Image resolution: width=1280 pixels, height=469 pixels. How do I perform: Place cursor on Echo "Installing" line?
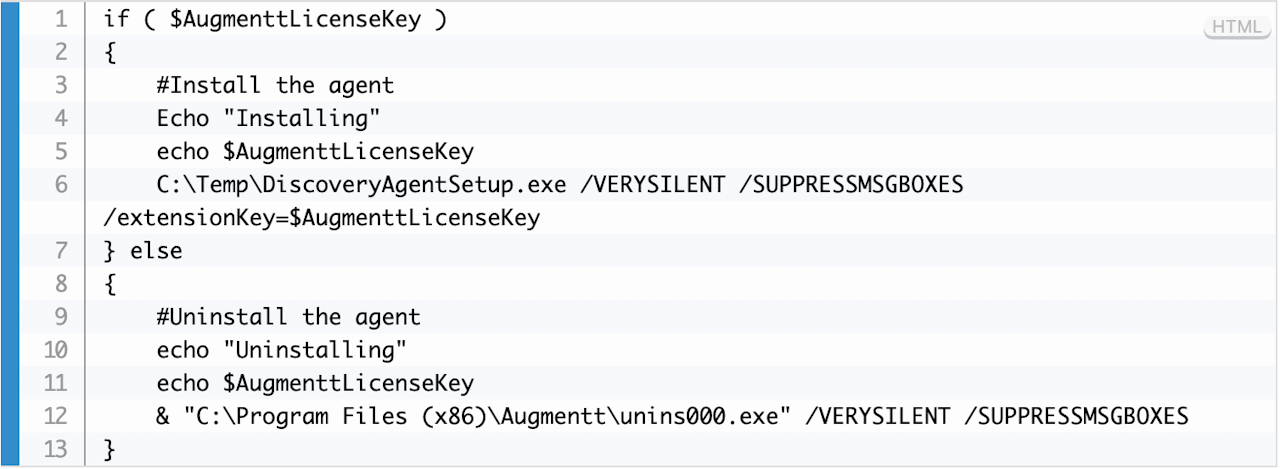[268, 118]
